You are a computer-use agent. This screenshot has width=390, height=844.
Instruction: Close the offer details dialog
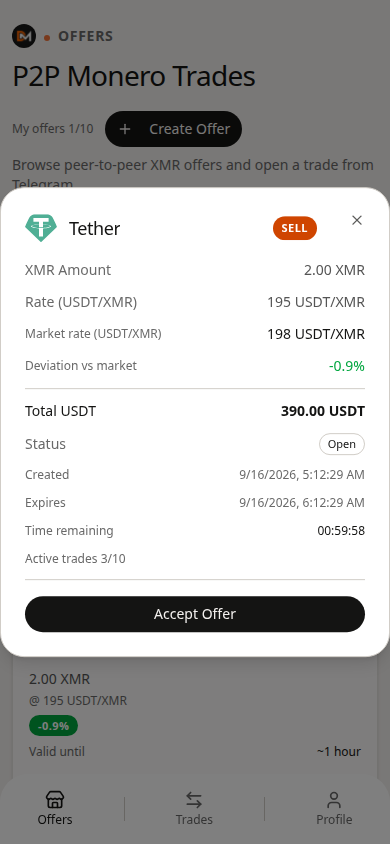[357, 220]
